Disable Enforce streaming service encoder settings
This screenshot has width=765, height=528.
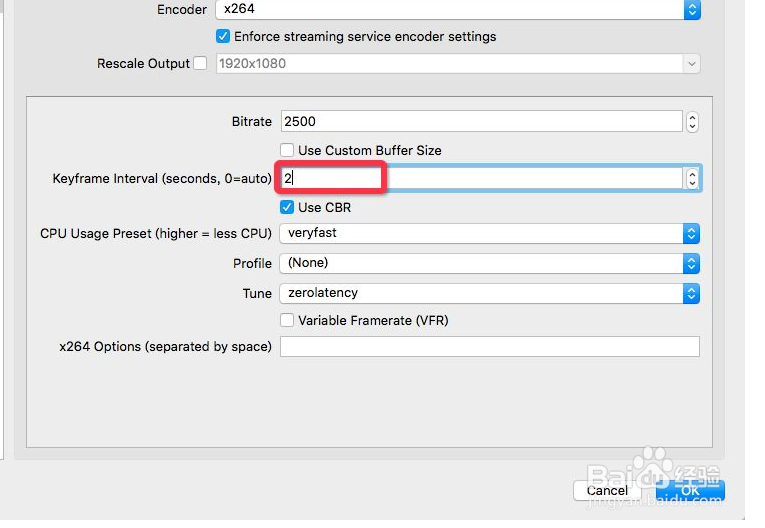pos(222,36)
